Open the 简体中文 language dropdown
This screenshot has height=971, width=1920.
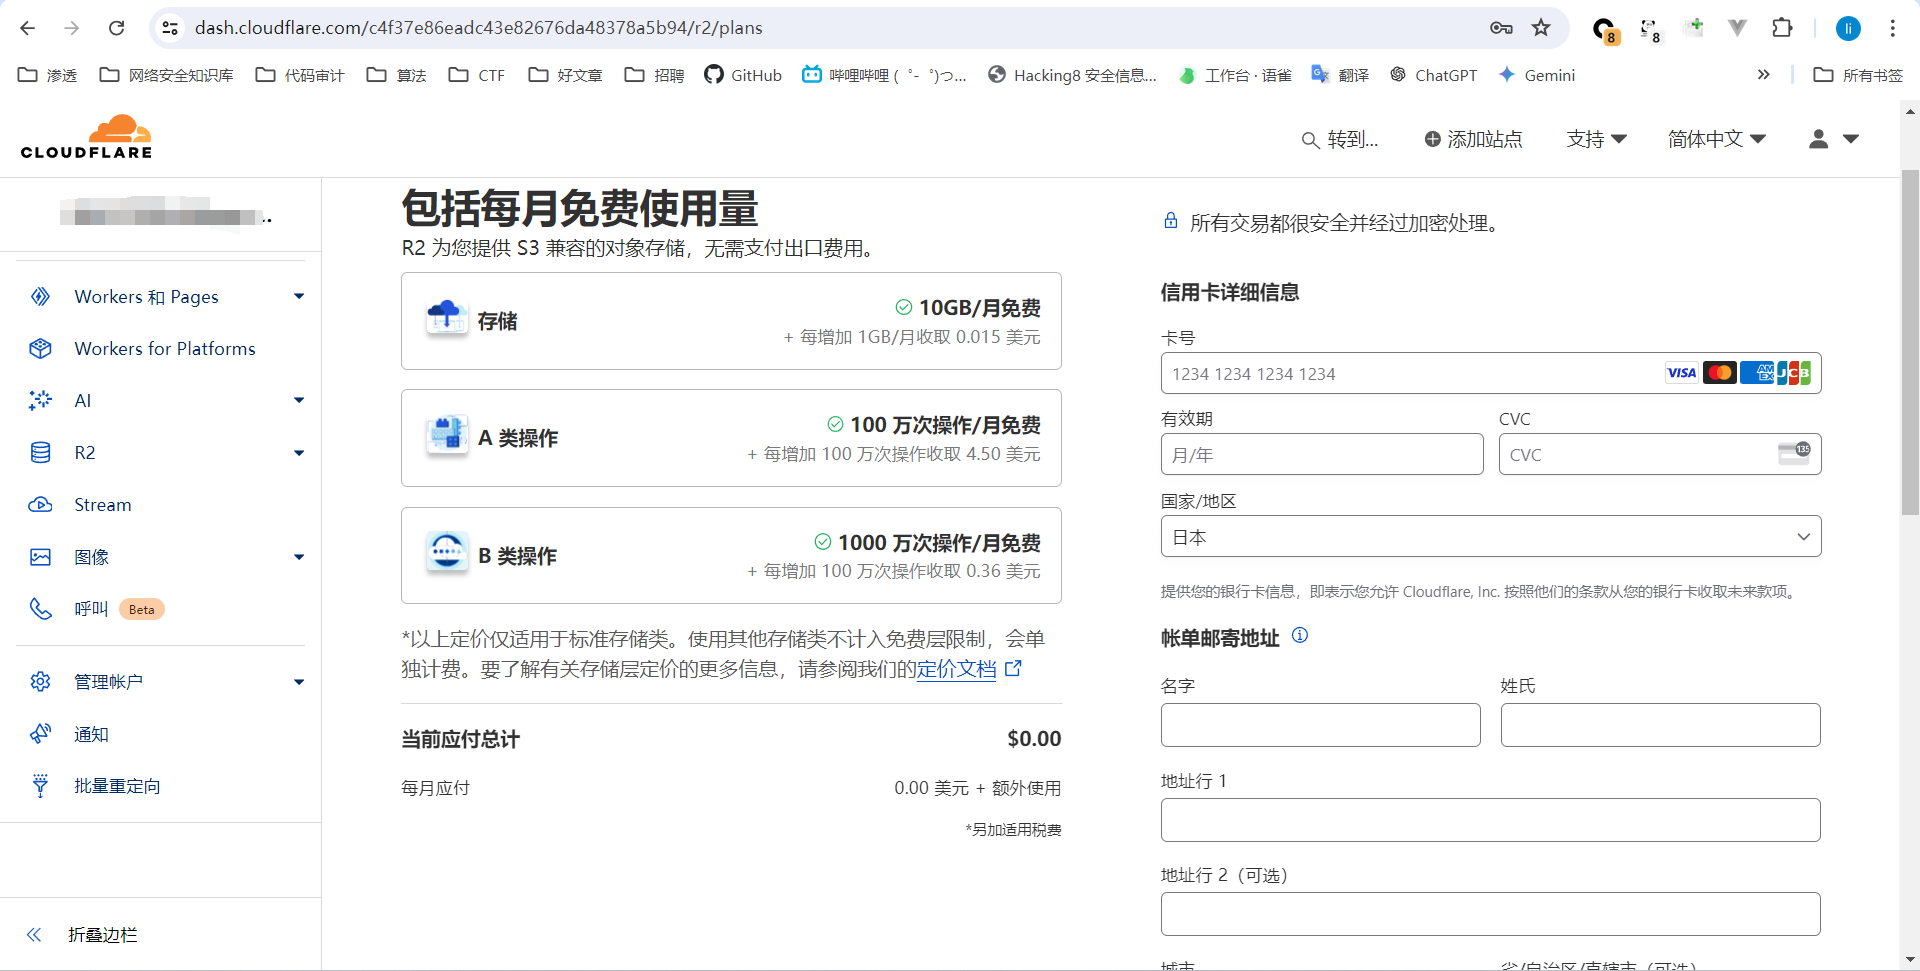point(1716,139)
